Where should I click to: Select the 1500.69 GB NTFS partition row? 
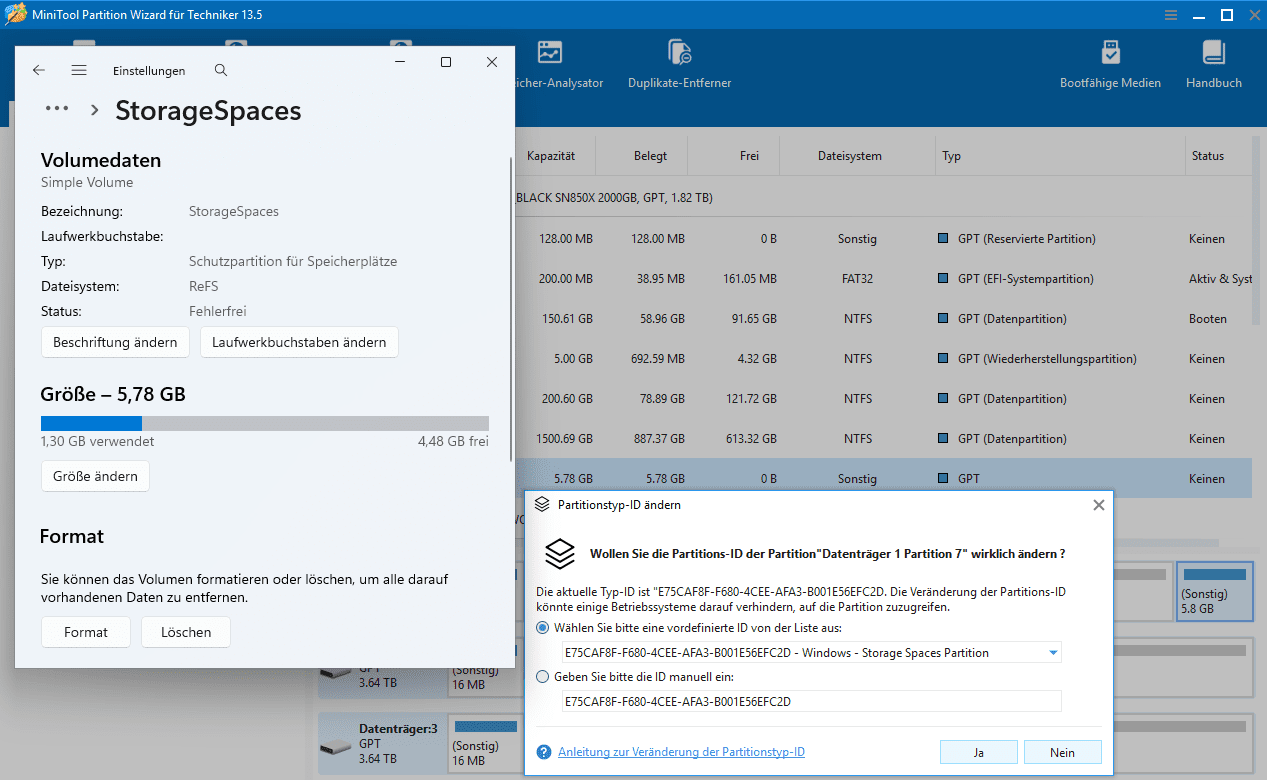tap(884, 439)
